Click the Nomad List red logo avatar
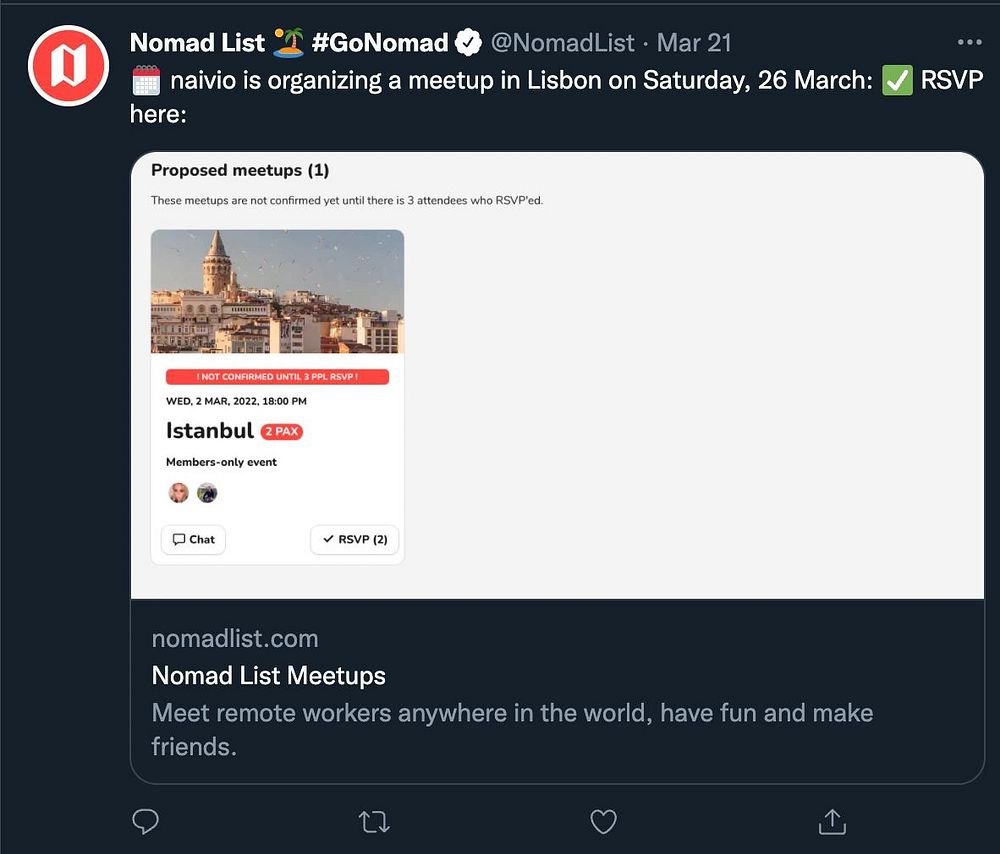 pyautogui.click(x=67, y=66)
